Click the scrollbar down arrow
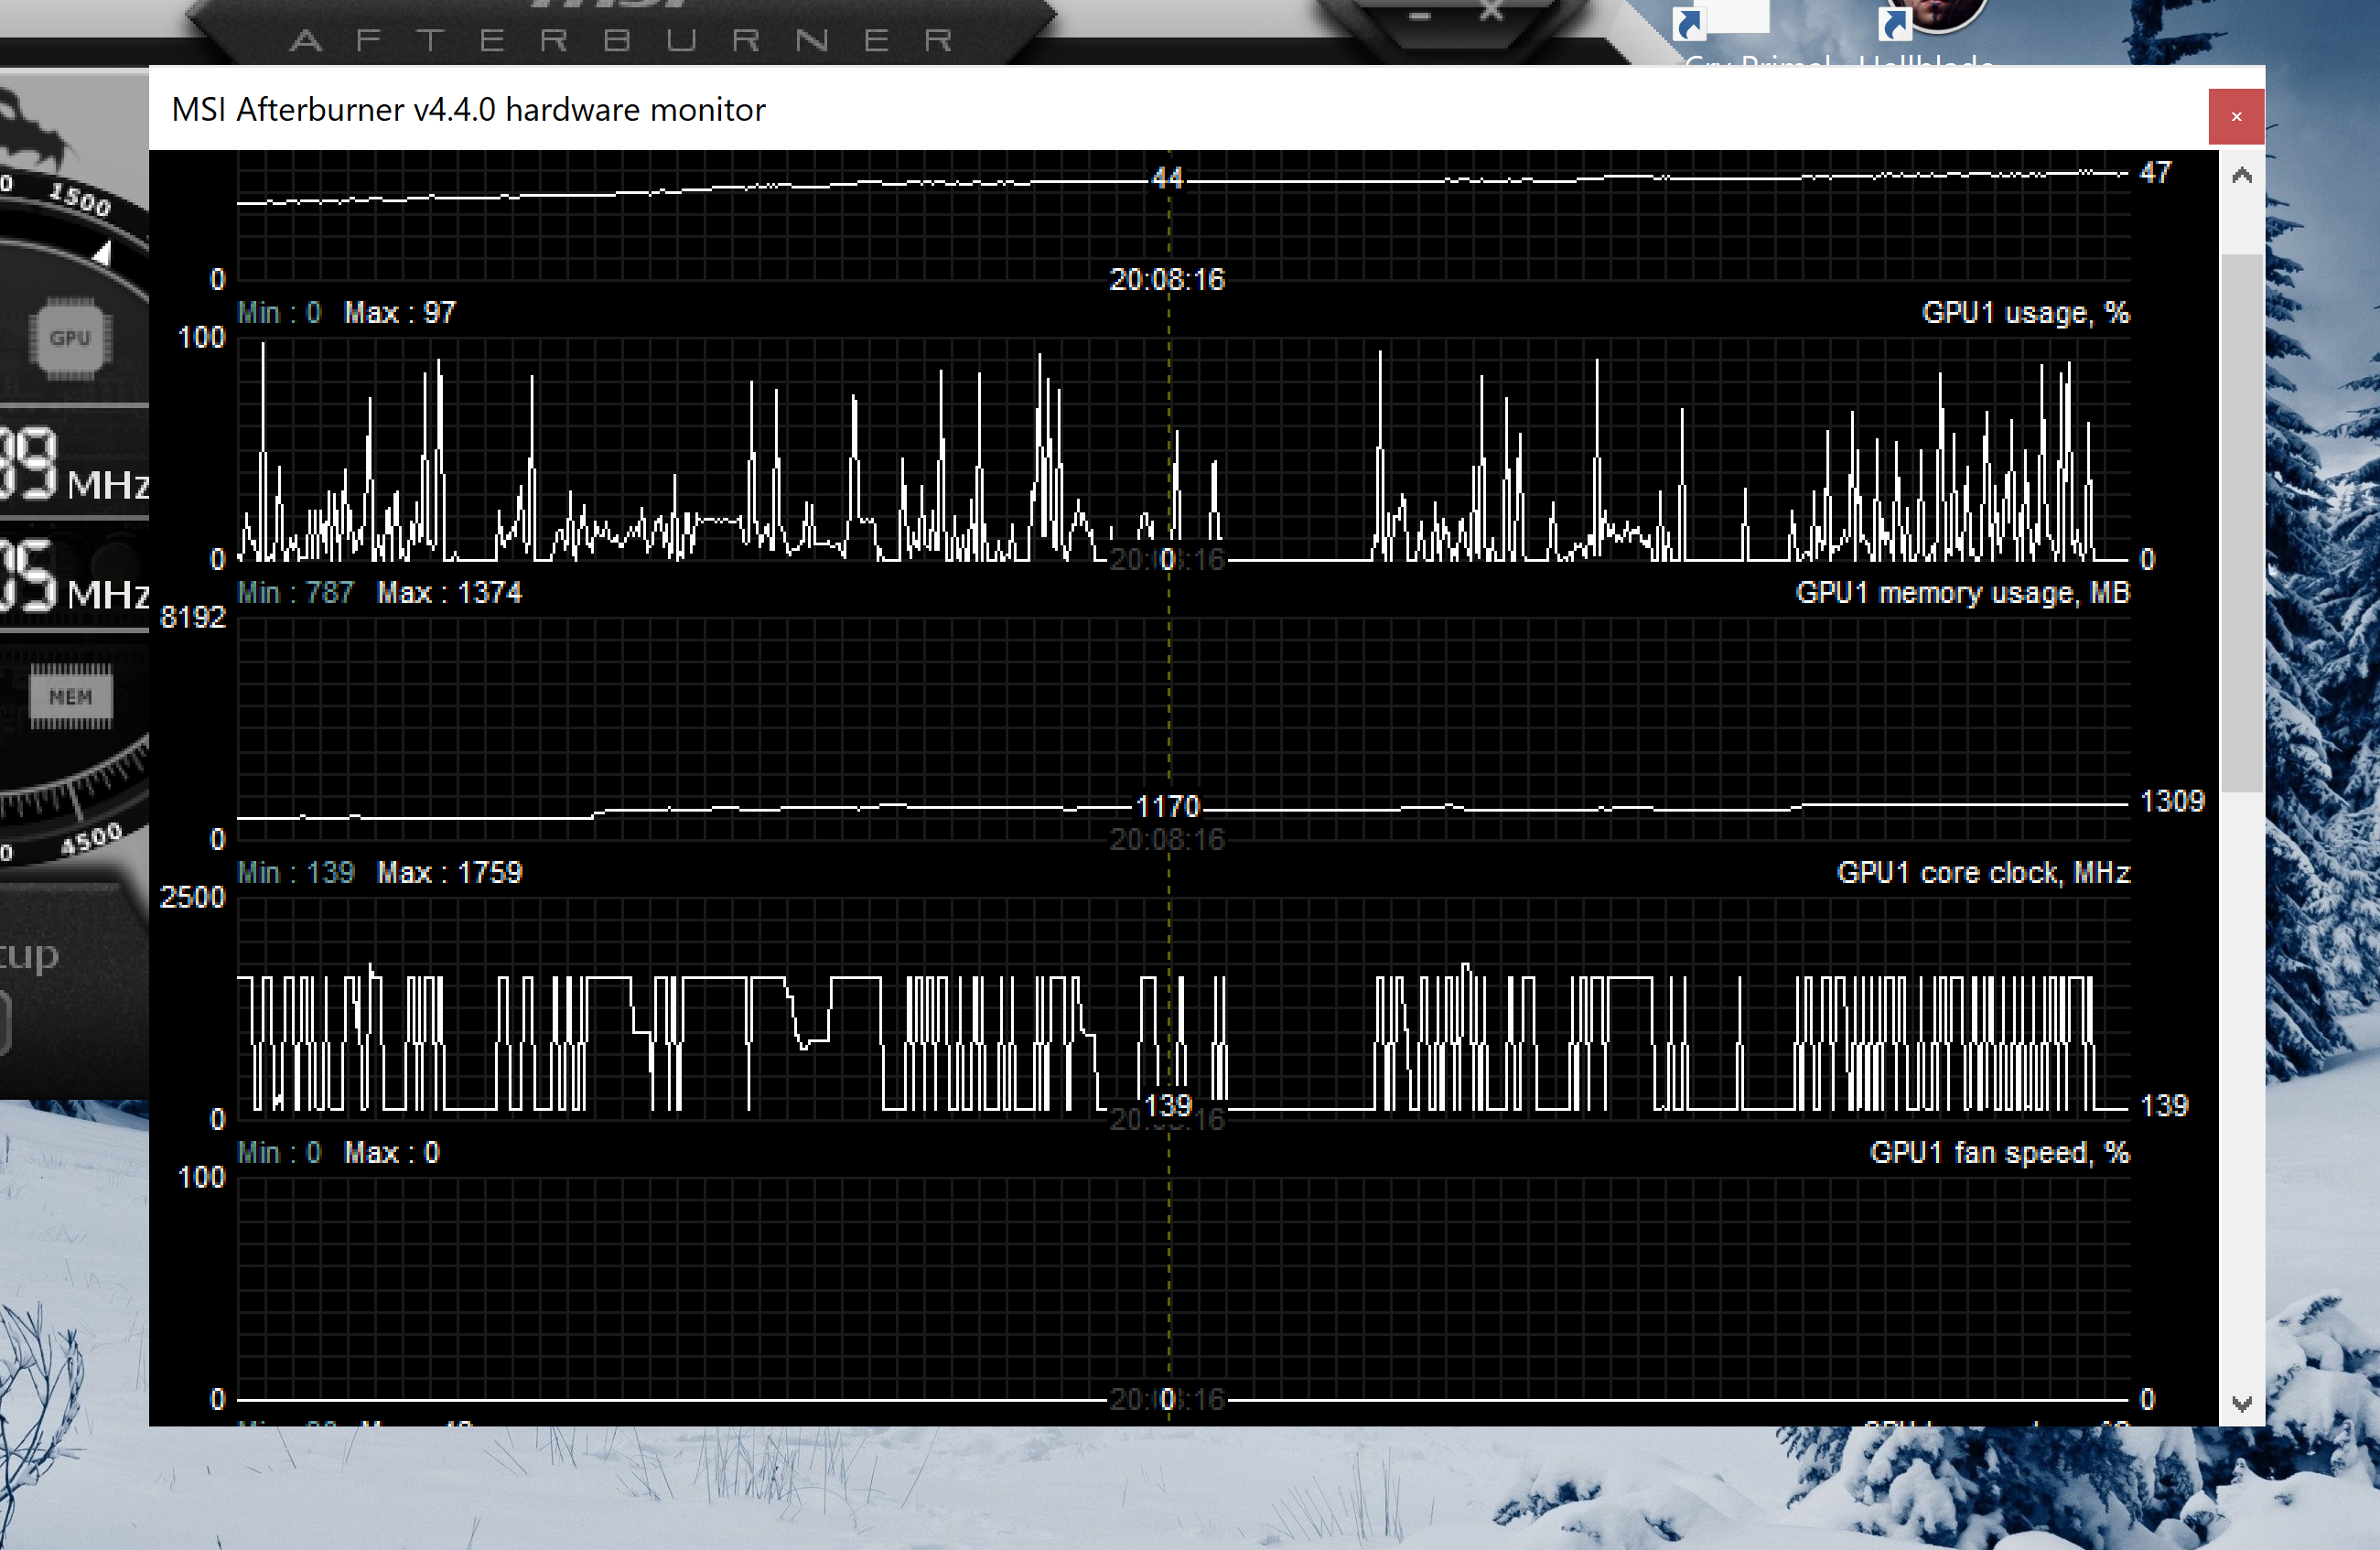The height and width of the screenshot is (1550, 2380). tap(2242, 1404)
